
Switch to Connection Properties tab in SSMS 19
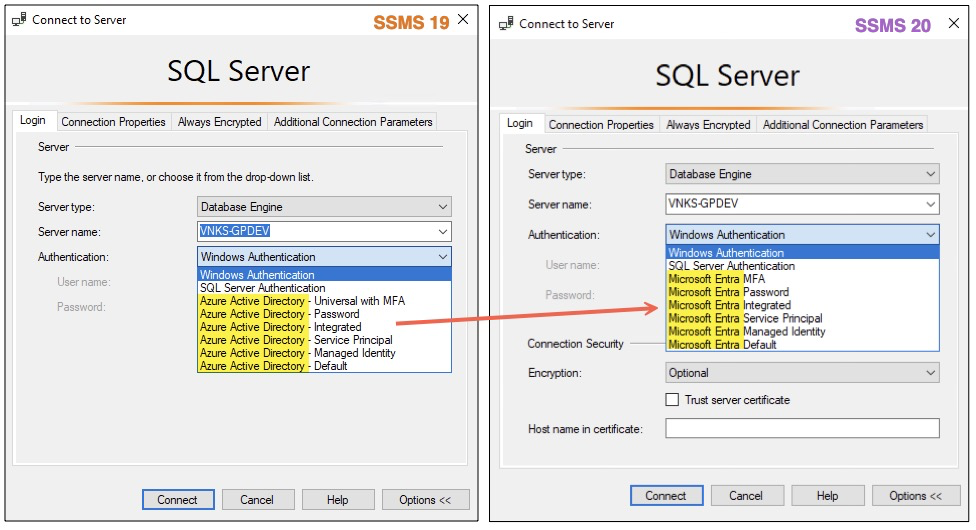pos(113,122)
